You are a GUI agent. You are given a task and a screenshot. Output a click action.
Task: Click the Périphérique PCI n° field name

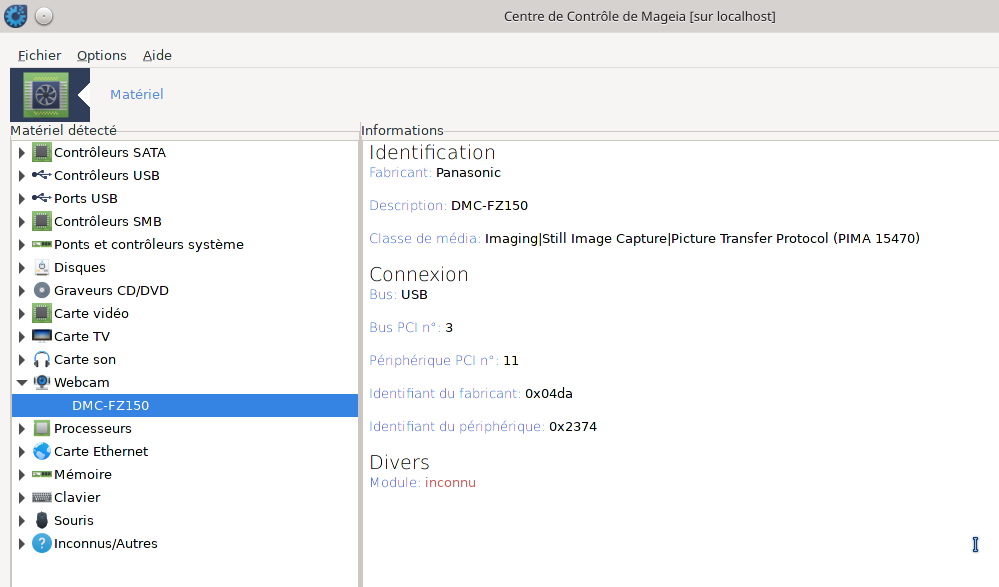point(435,360)
